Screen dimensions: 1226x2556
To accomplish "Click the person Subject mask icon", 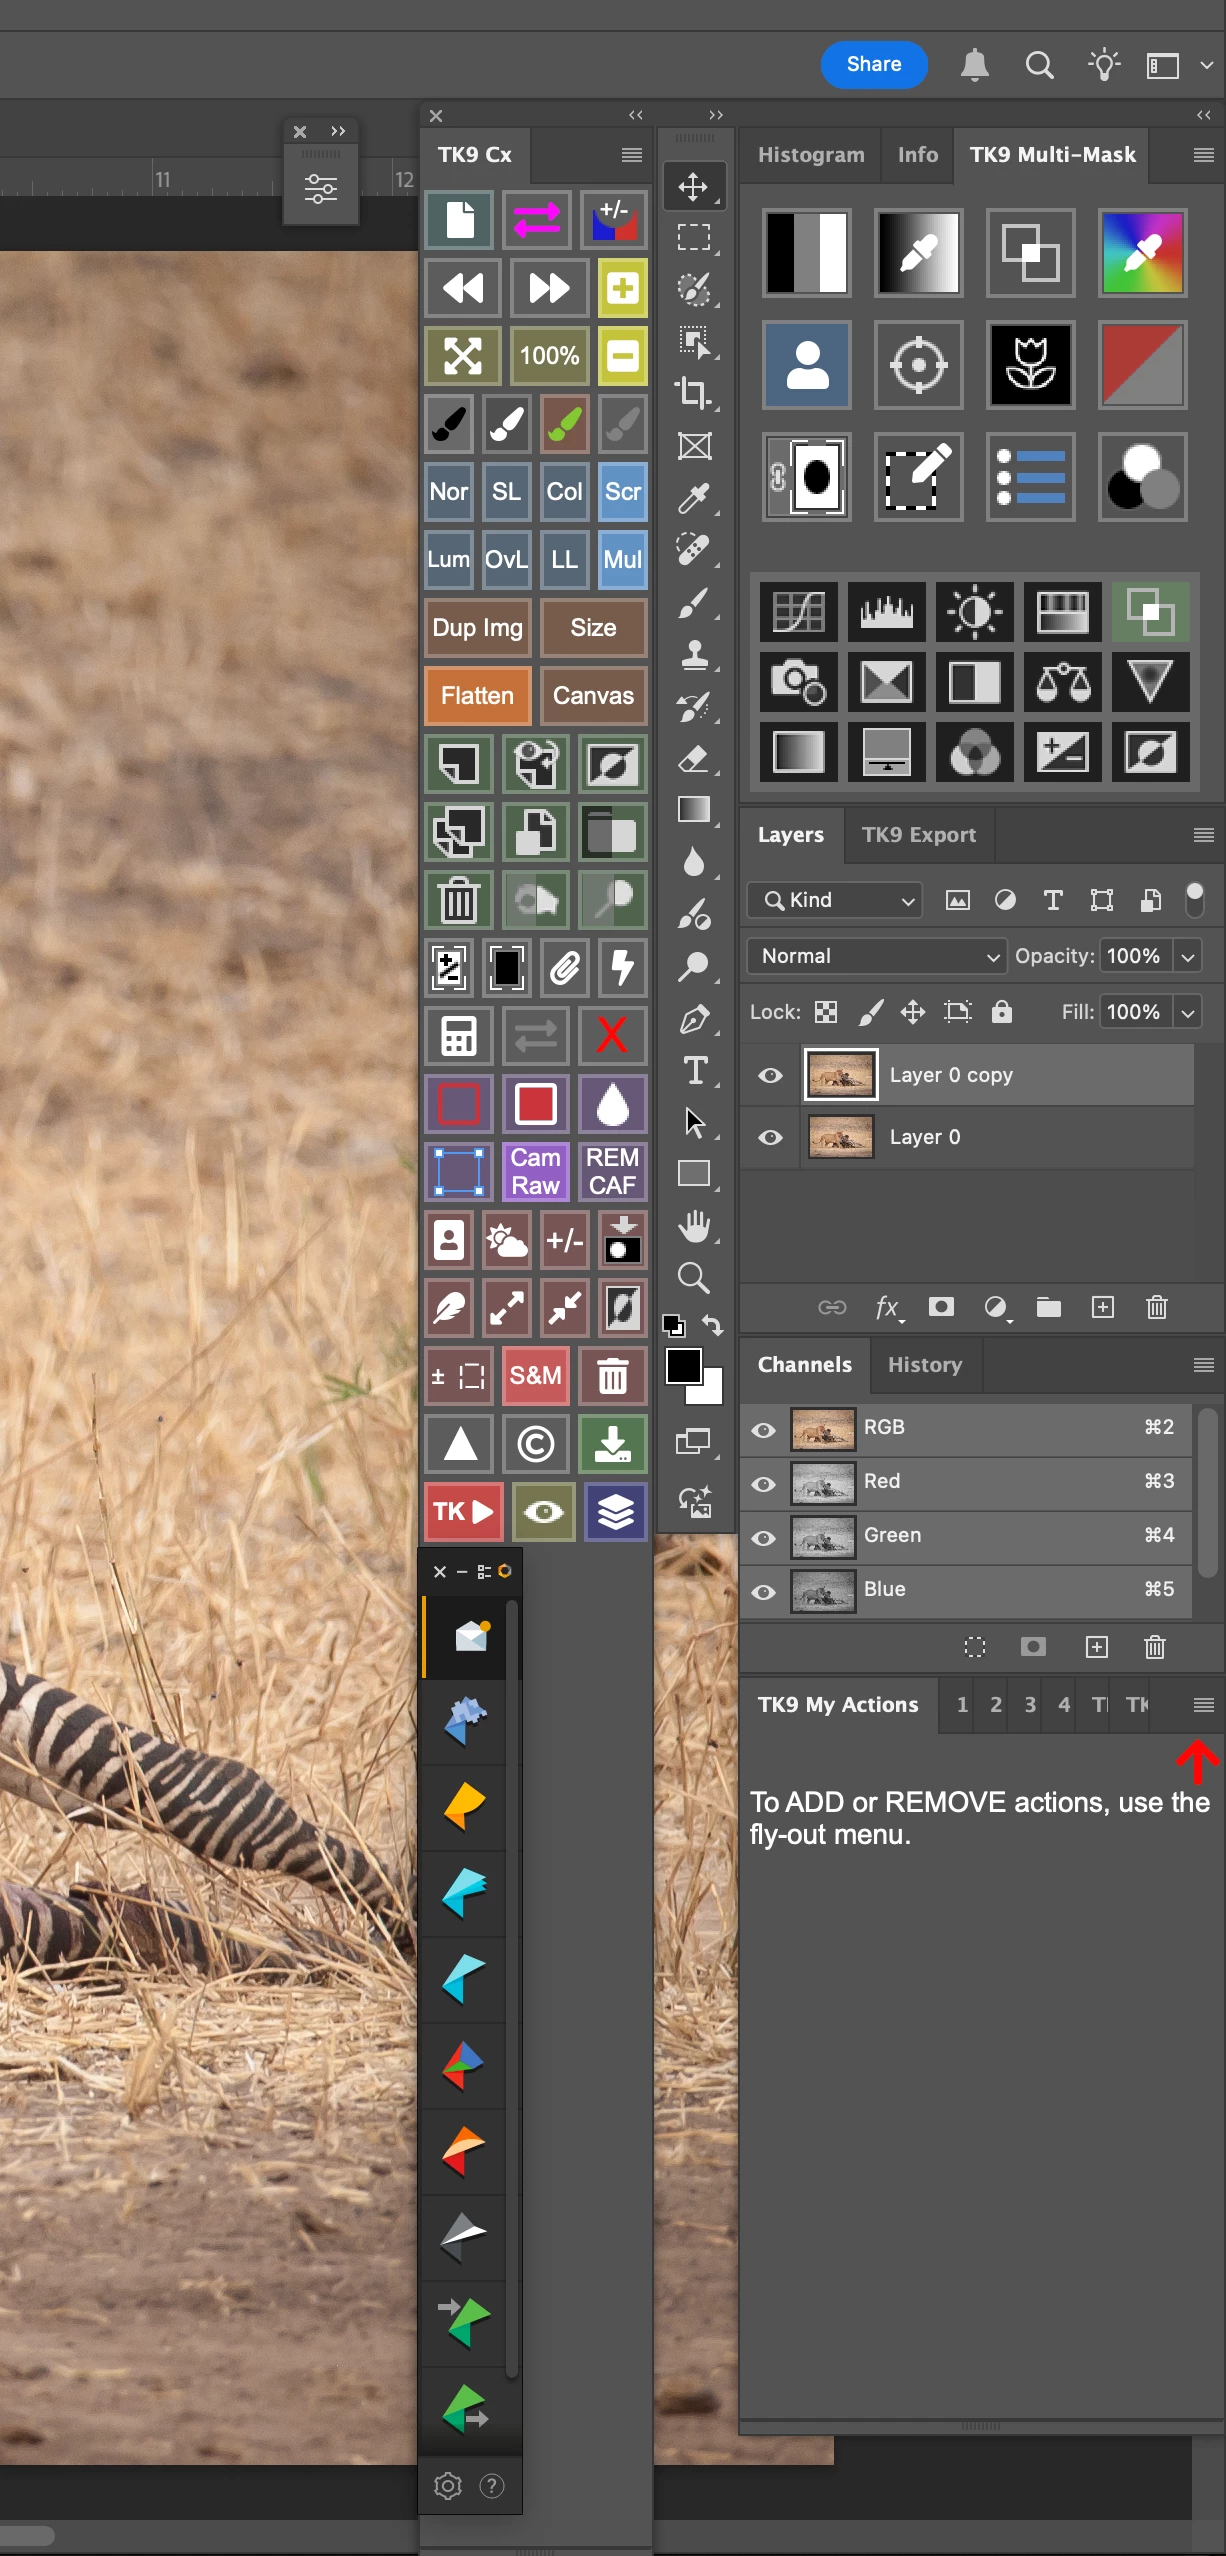I will click(x=807, y=364).
